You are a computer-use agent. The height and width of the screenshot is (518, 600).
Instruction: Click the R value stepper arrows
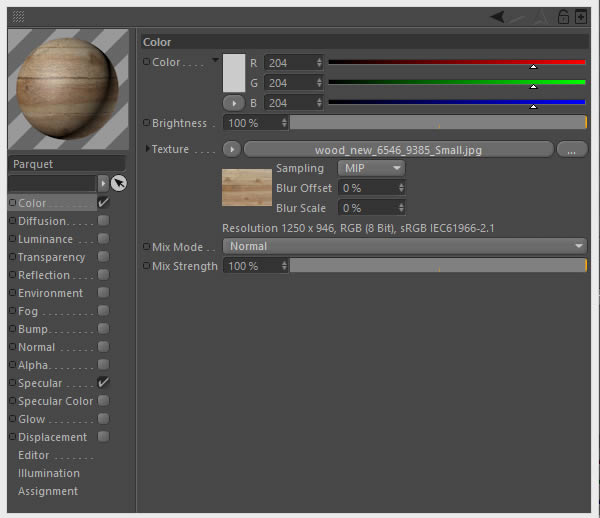pyautogui.click(x=319, y=63)
